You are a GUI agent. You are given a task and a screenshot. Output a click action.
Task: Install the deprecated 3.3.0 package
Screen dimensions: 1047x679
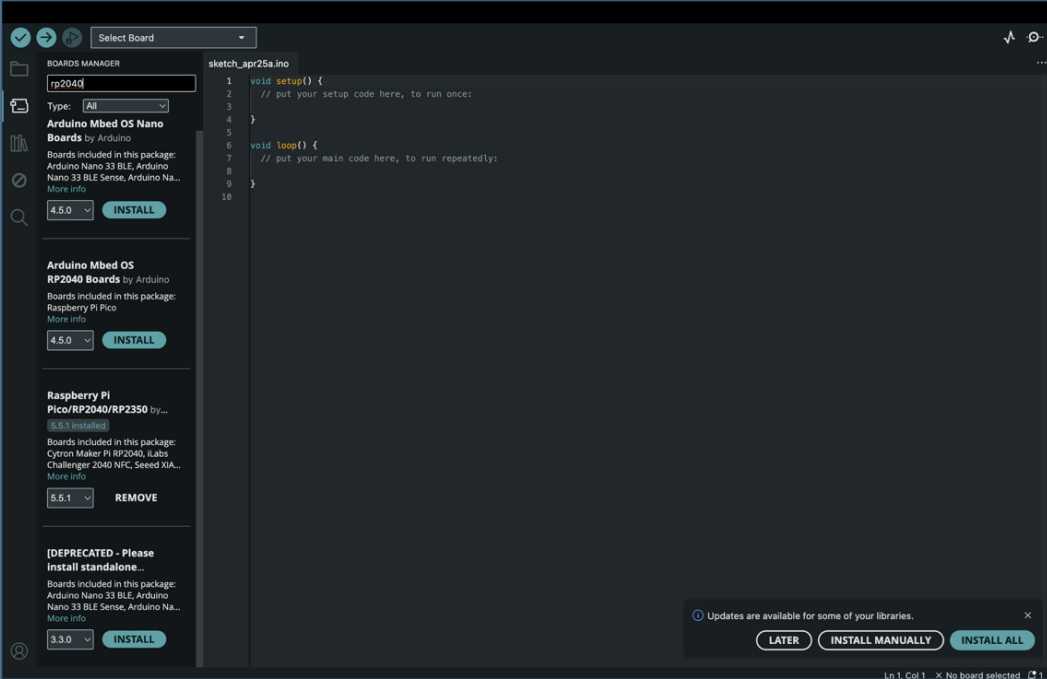[134, 639]
